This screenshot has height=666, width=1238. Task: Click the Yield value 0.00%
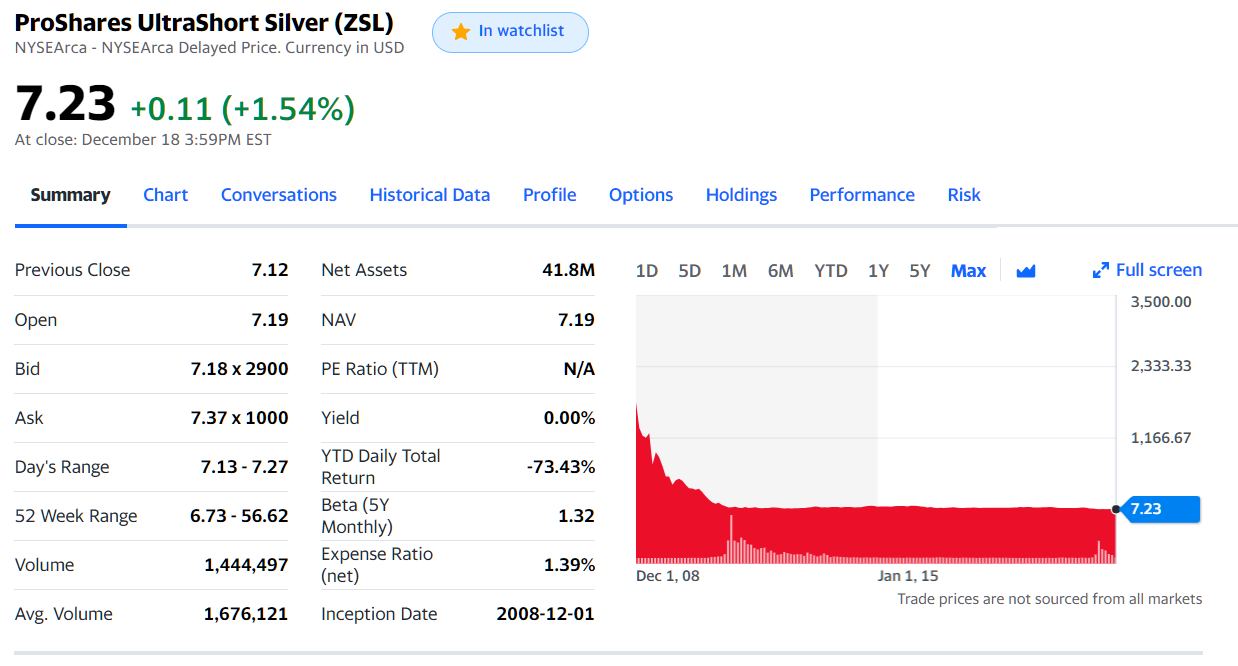570,418
